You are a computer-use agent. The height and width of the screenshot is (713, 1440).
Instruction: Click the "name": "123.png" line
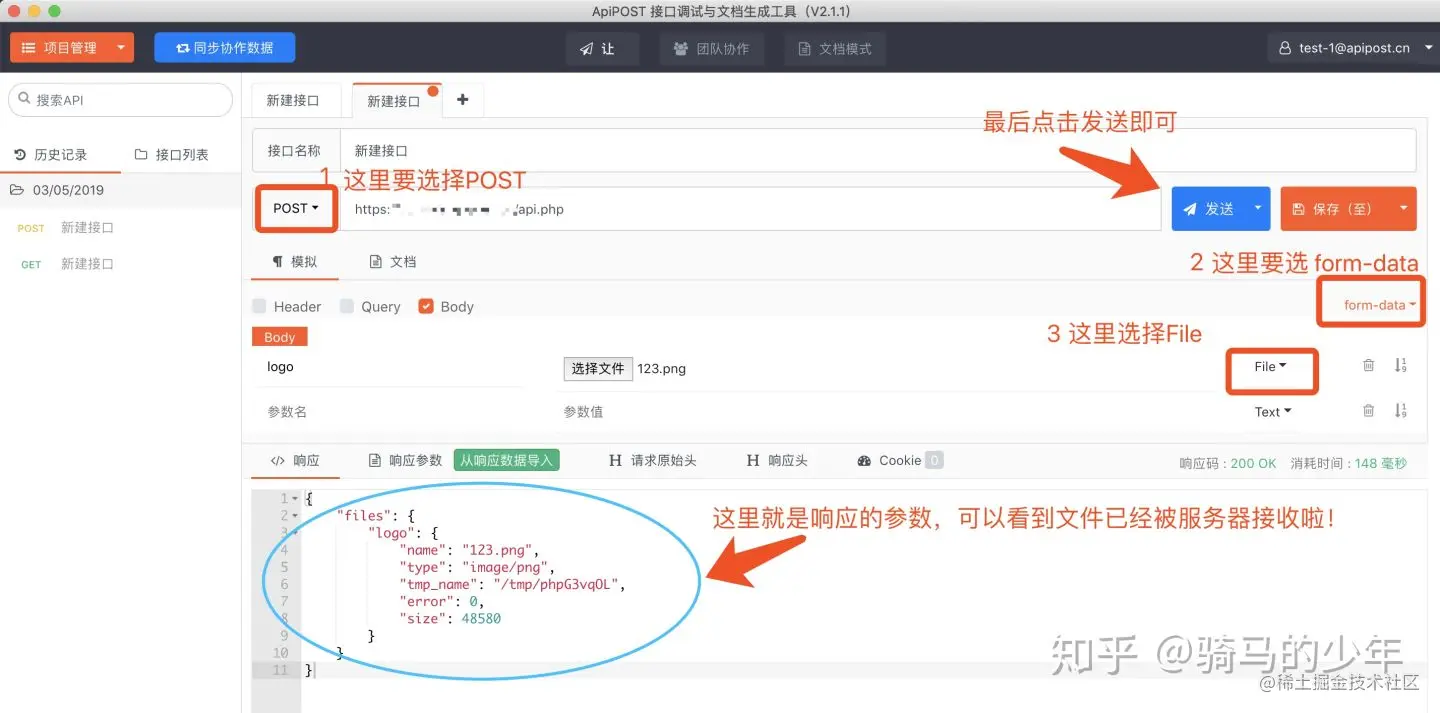click(x=469, y=550)
